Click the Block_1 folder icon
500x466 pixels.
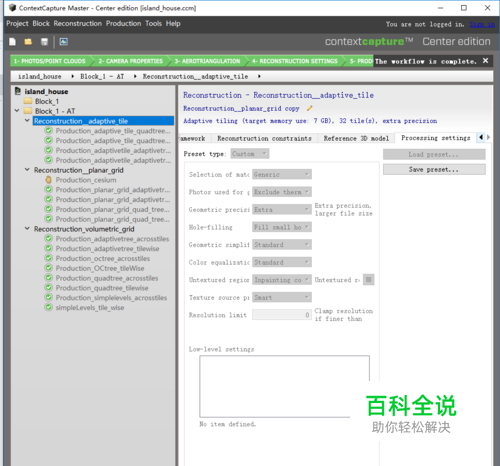tap(28, 101)
